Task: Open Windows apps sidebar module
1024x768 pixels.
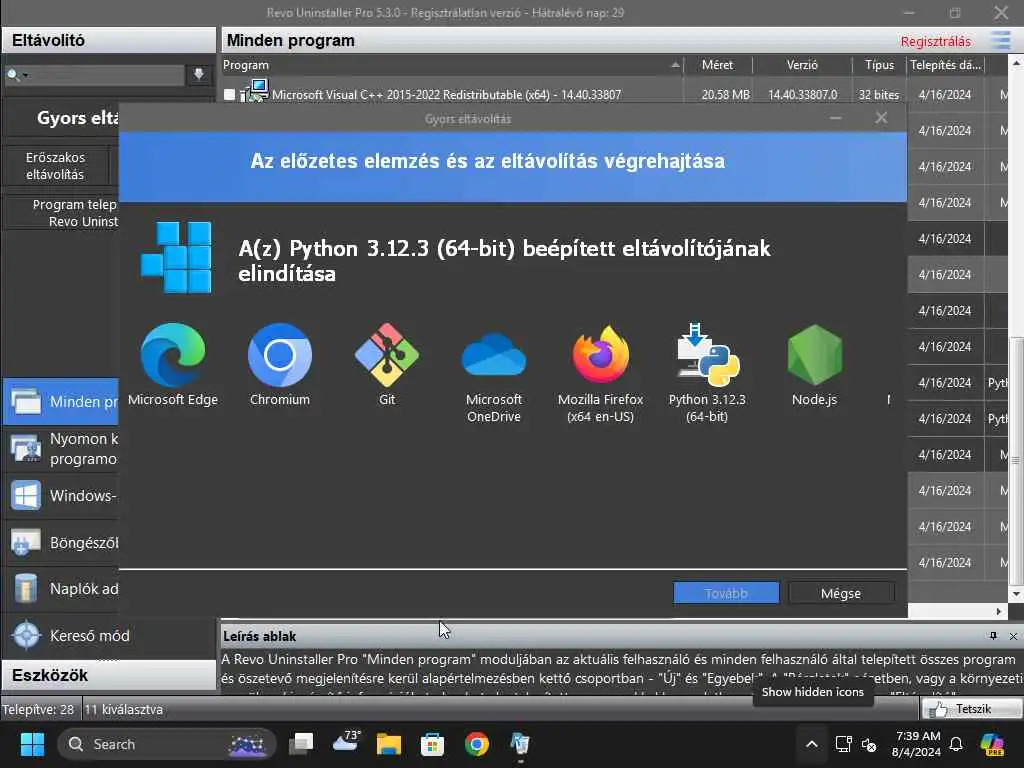Action: coord(61,496)
